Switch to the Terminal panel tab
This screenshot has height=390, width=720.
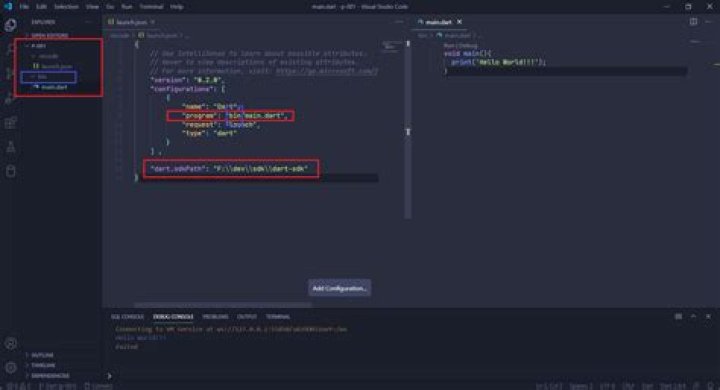[x=278, y=317]
